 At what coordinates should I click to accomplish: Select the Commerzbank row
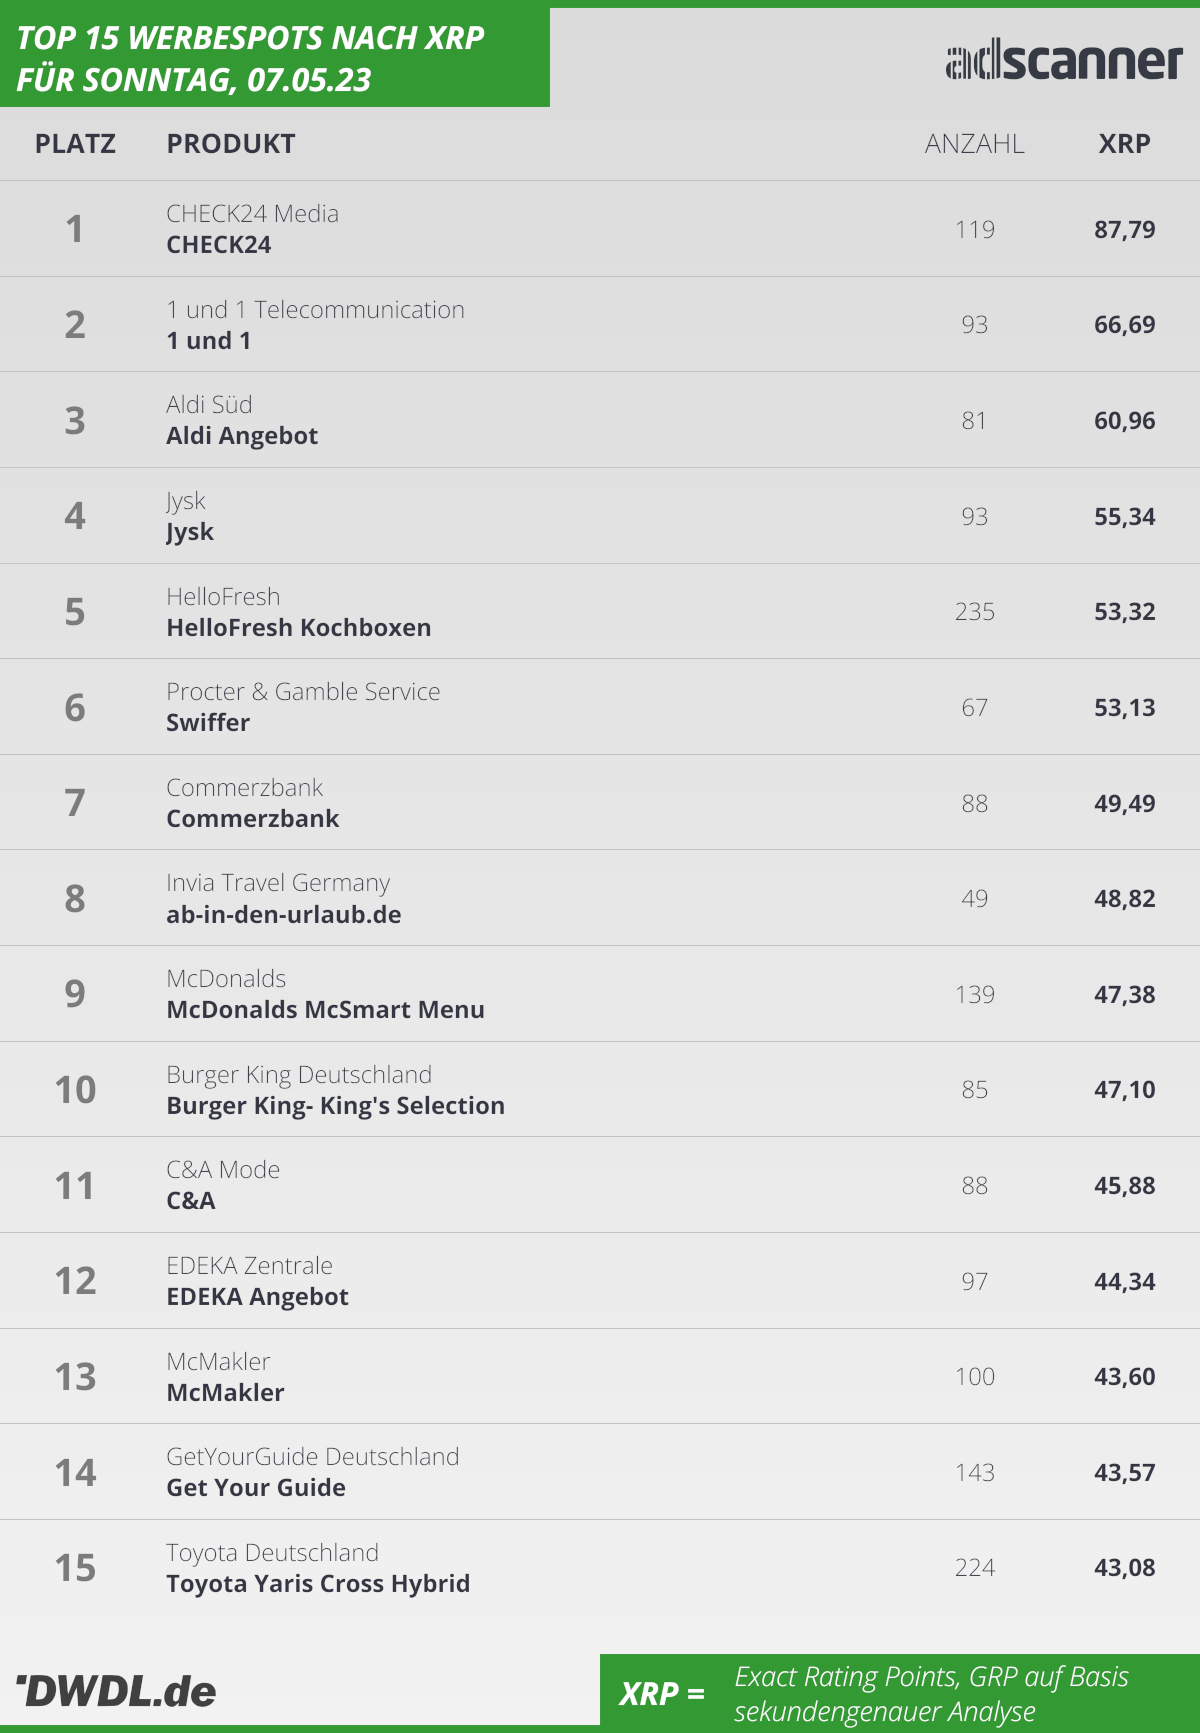click(x=600, y=802)
